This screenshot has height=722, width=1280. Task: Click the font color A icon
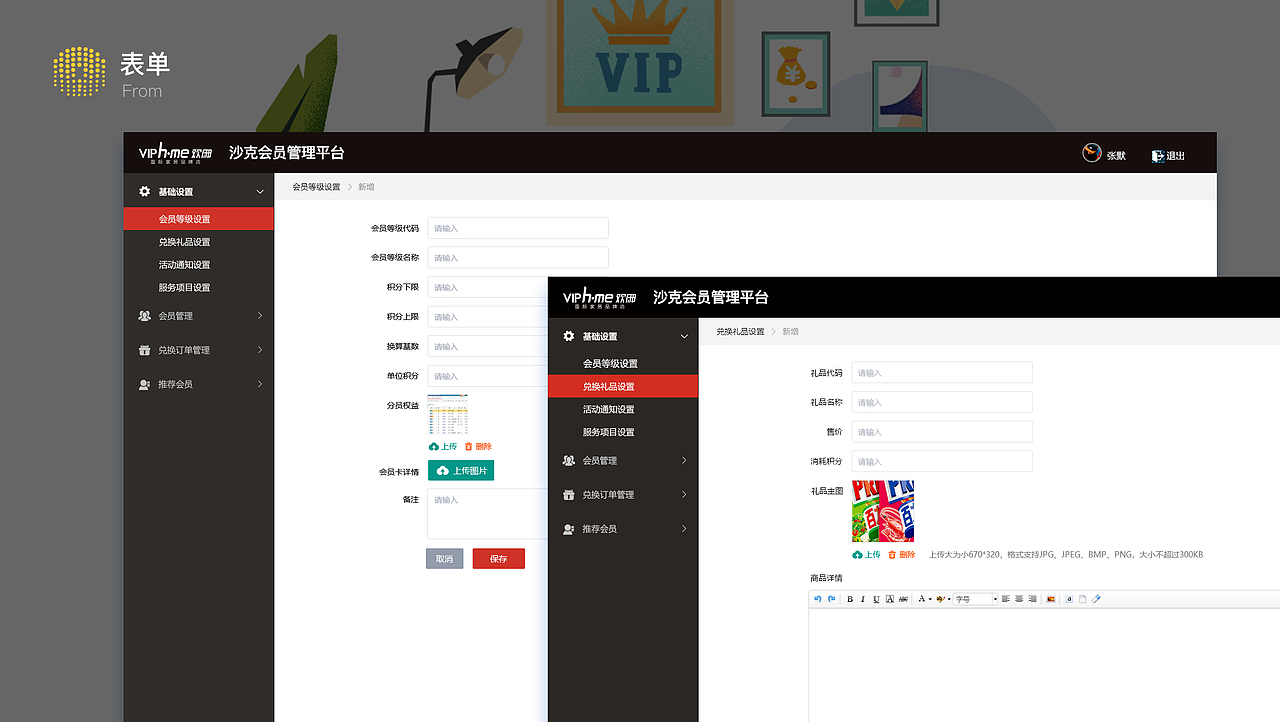click(922, 599)
